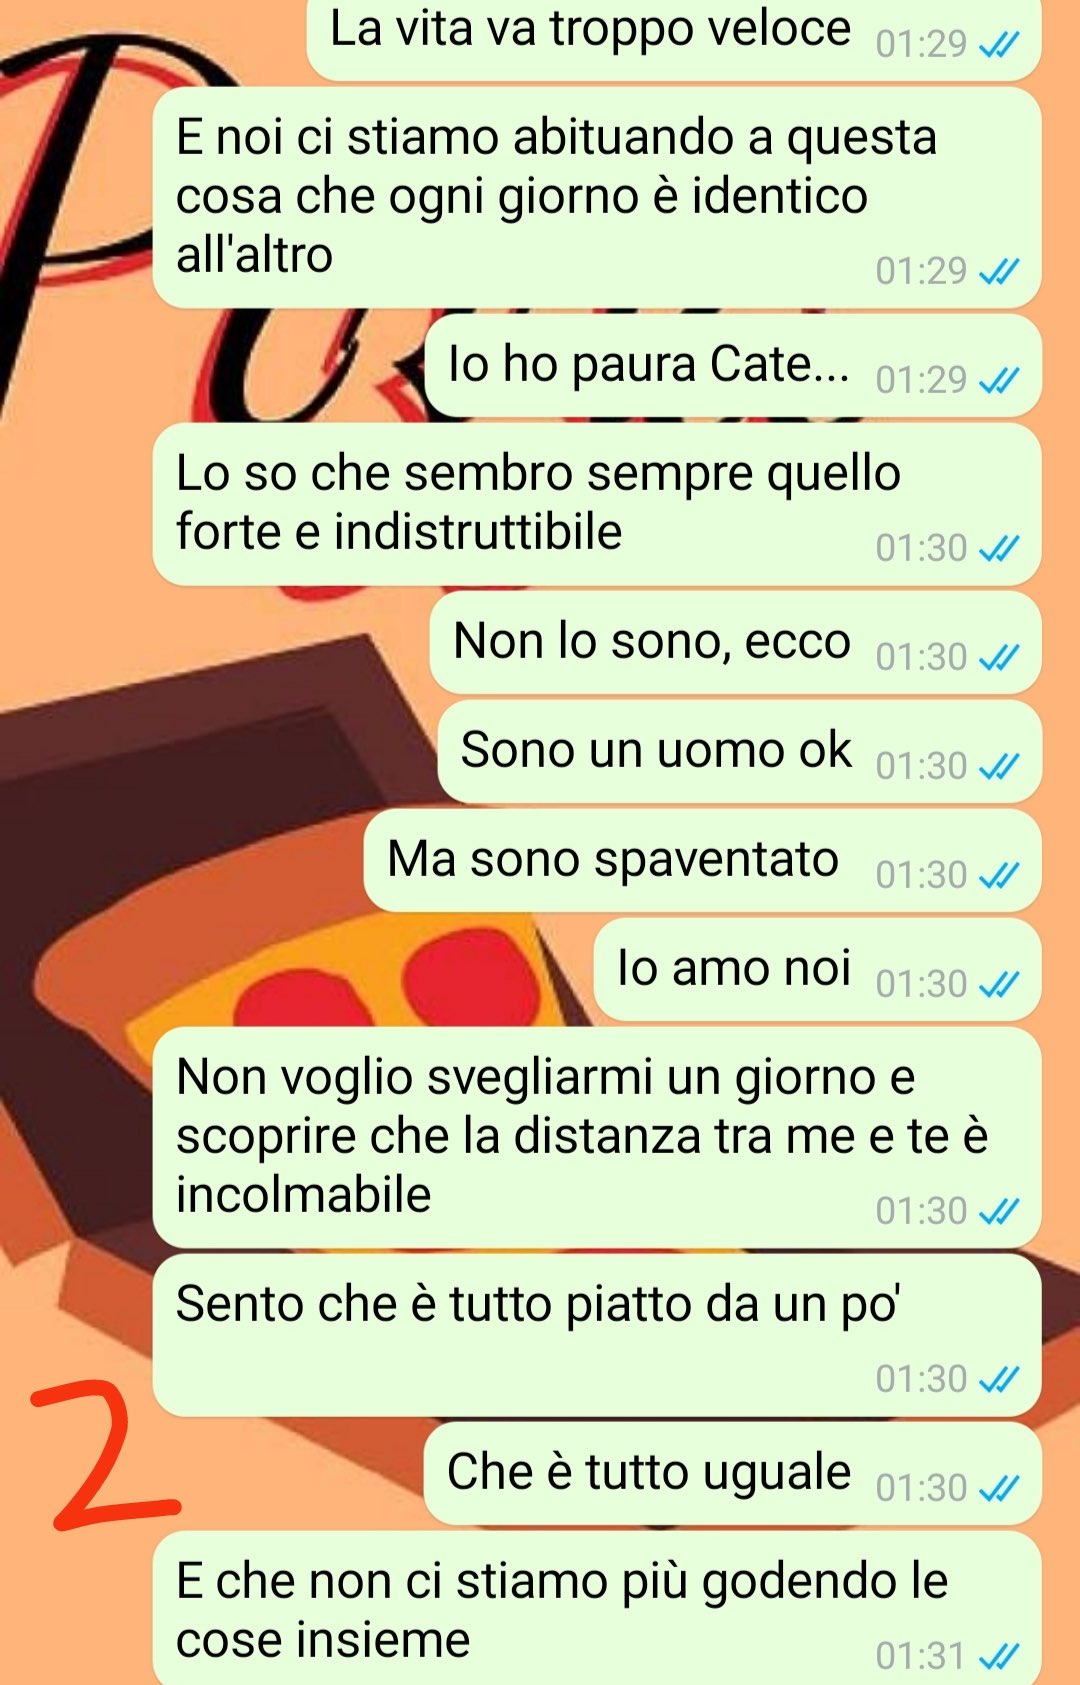Select the "La vita va troppo veloce" message

[x=674, y=38]
